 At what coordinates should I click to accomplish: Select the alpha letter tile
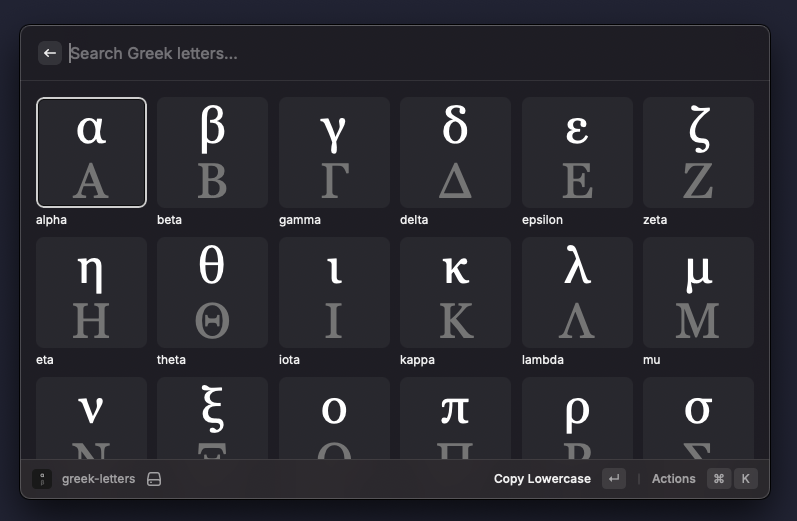[x=91, y=152]
